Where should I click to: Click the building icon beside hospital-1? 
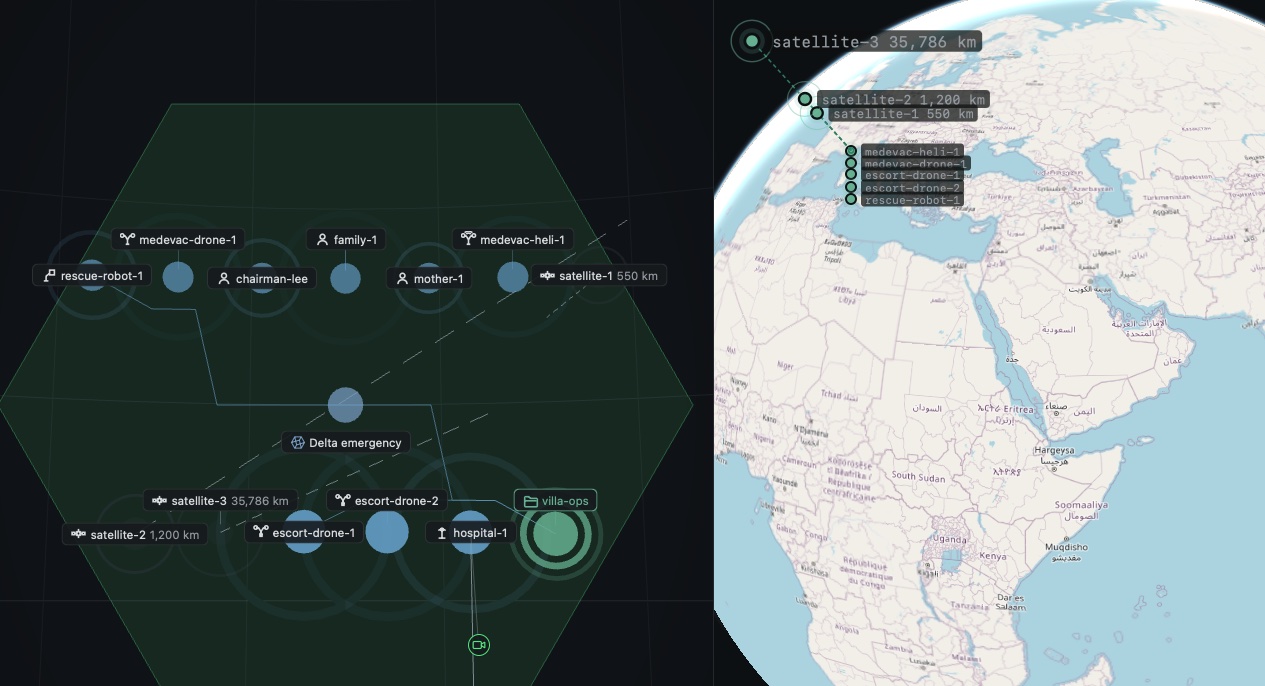pos(441,533)
